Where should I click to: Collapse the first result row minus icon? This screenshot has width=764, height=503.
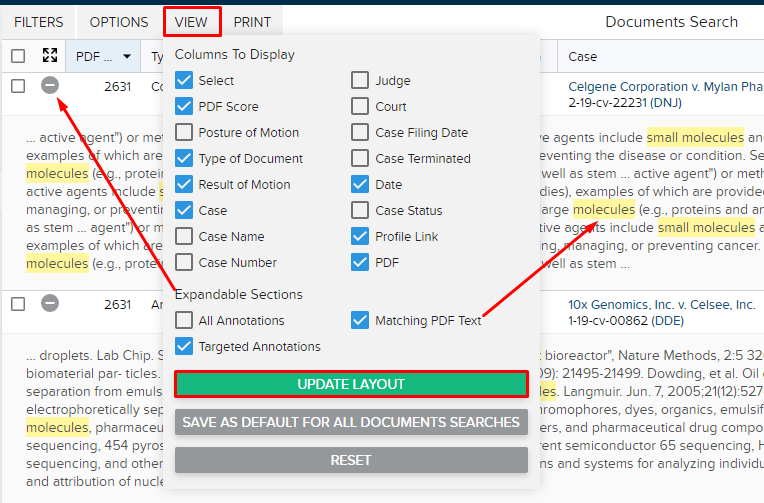pyautogui.click(x=50, y=85)
